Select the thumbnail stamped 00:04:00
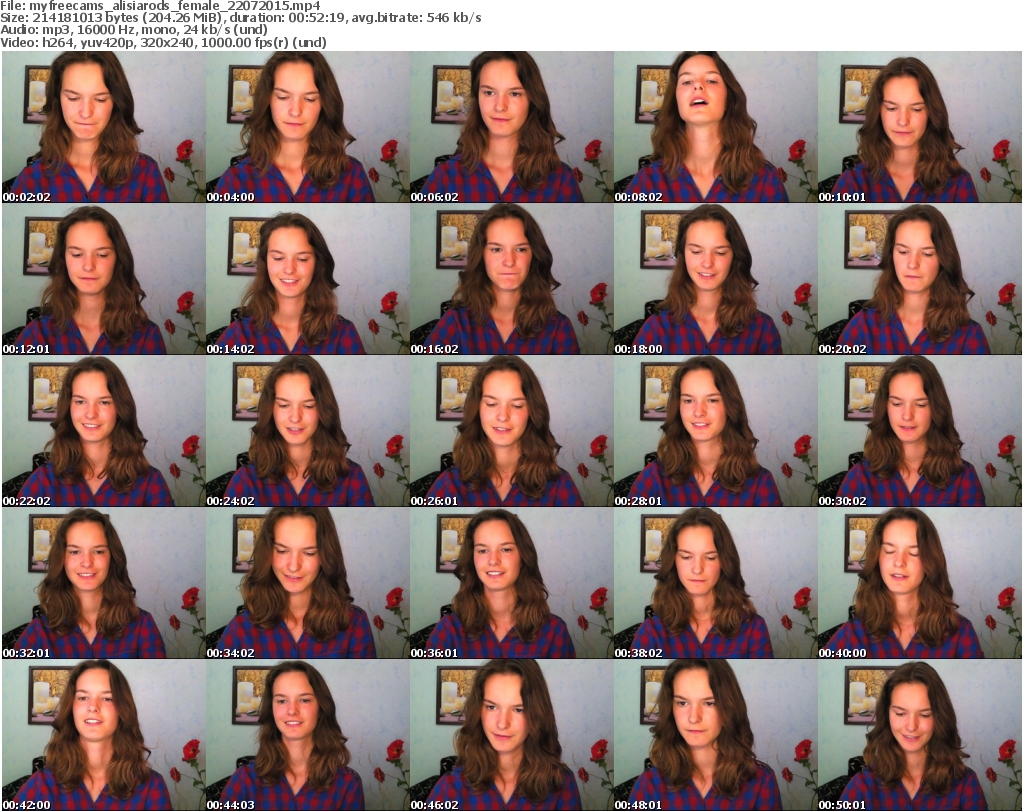 point(308,127)
